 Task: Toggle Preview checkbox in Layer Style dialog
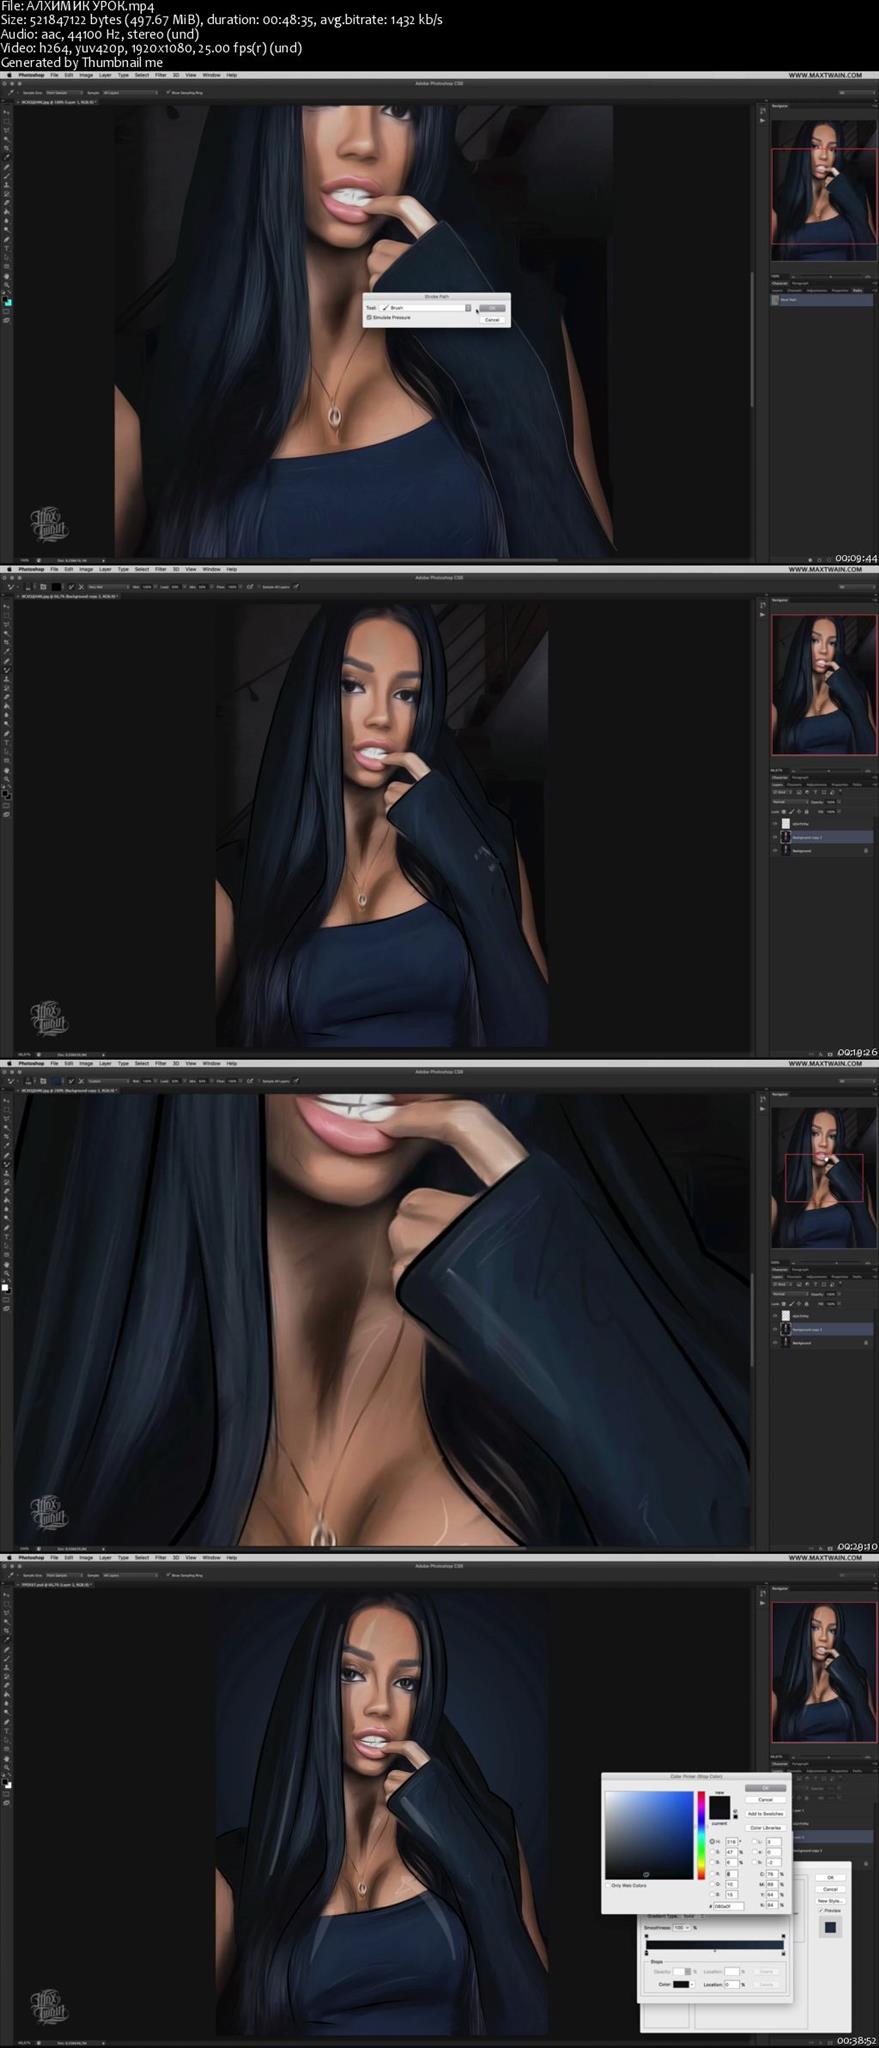[821, 1910]
